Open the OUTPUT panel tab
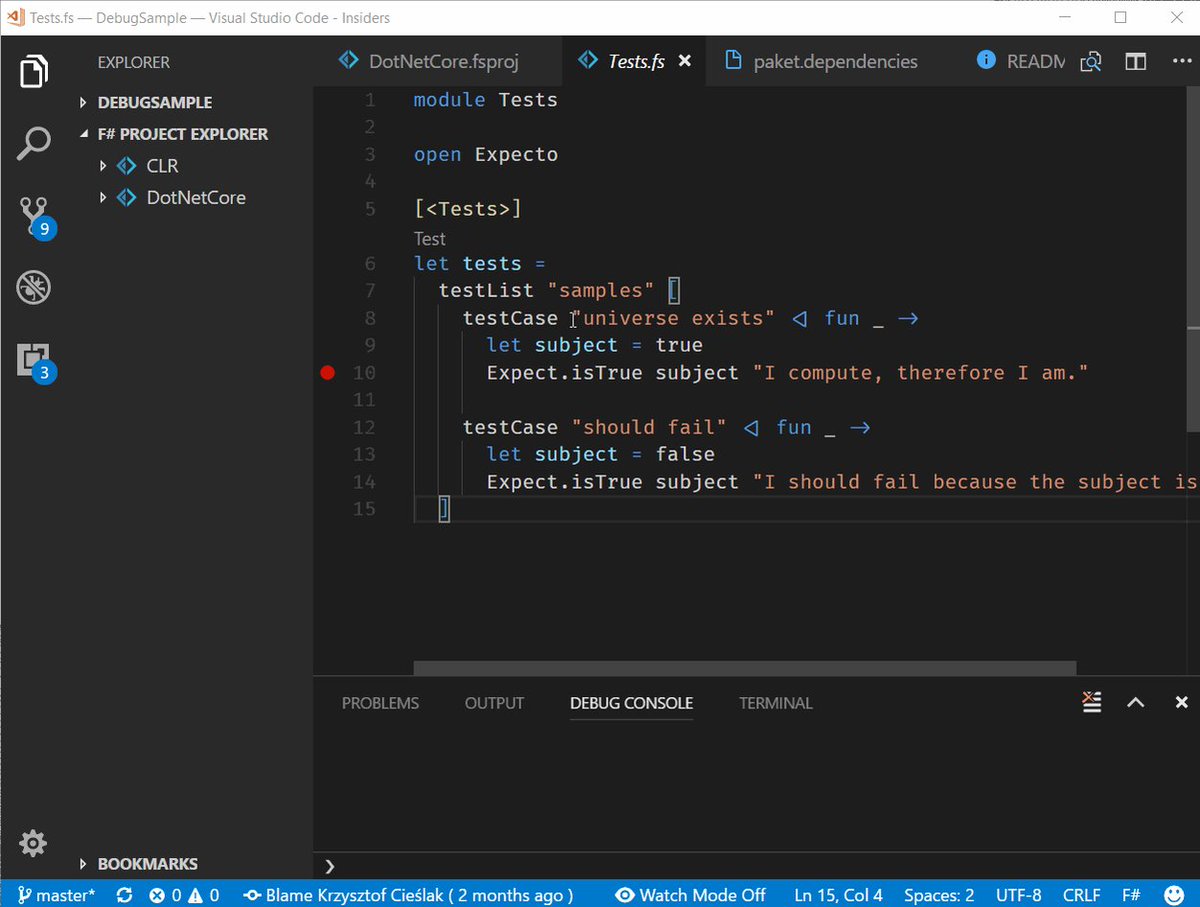Screen dimensions: 1200x907 [x=494, y=703]
